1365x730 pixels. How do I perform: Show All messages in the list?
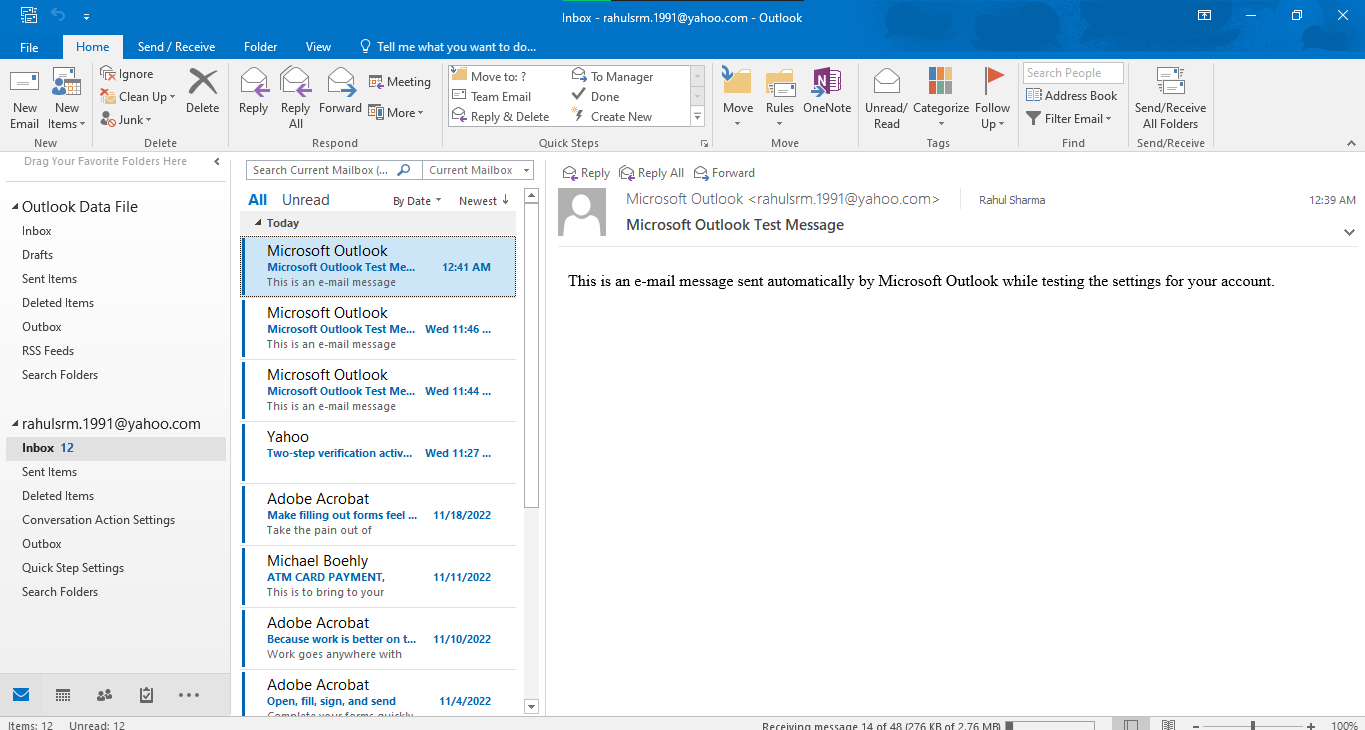(258, 200)
